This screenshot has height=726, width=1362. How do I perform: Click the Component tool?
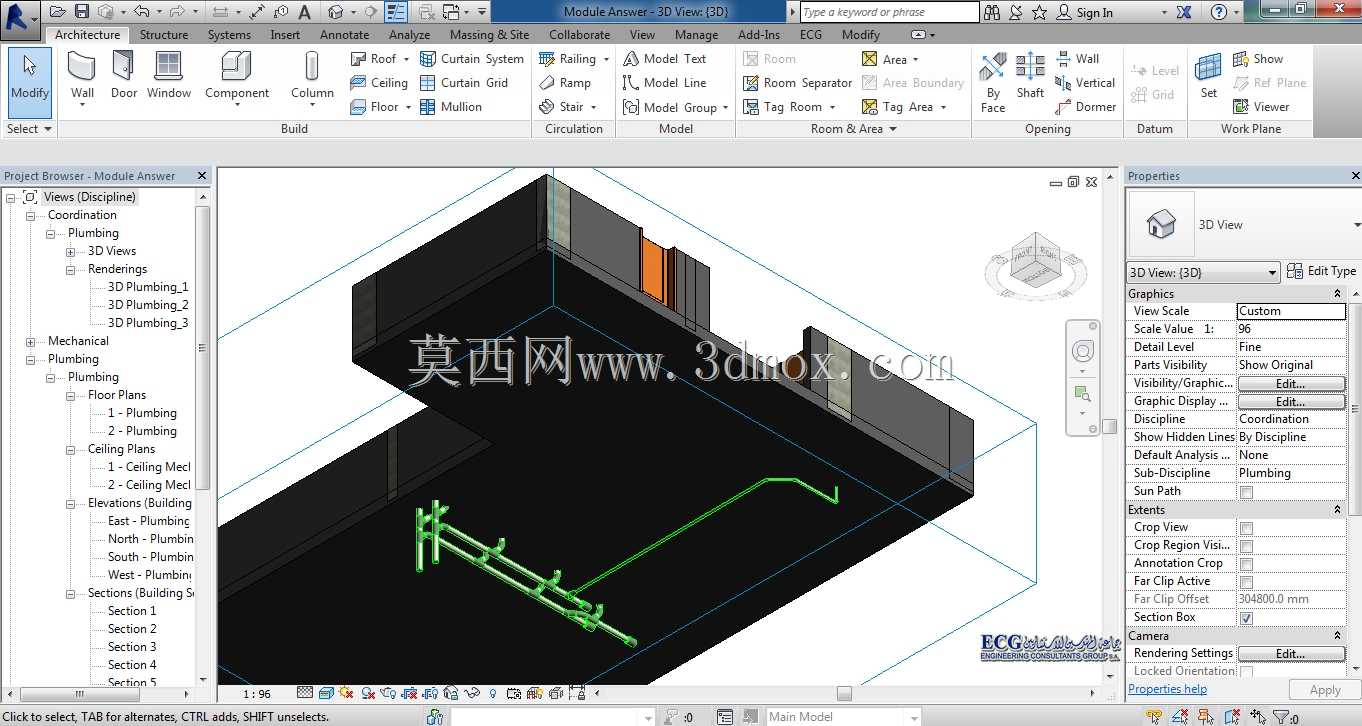237,78
